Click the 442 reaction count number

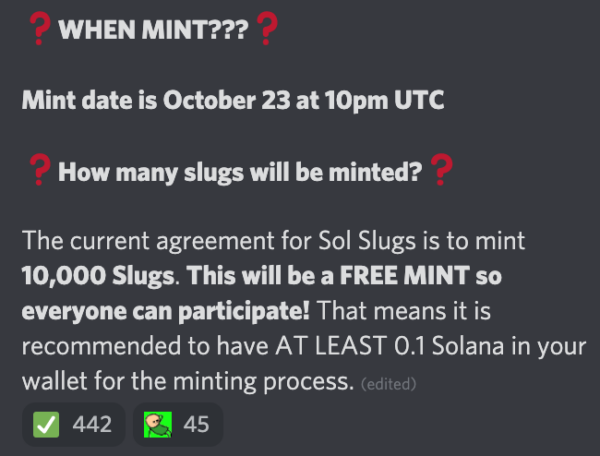[92, 424]
